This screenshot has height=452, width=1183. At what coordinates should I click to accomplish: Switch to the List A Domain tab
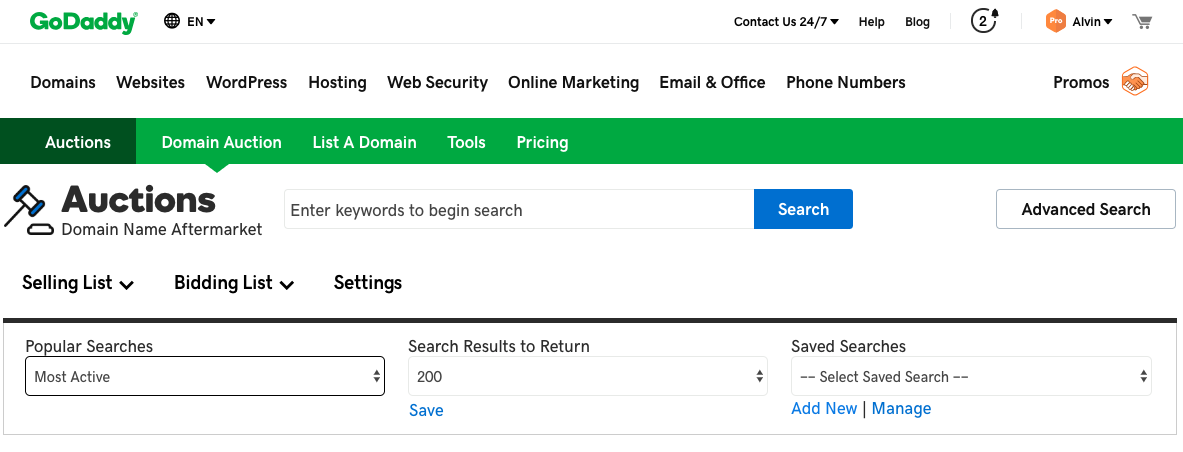click(x=364, y=142)
